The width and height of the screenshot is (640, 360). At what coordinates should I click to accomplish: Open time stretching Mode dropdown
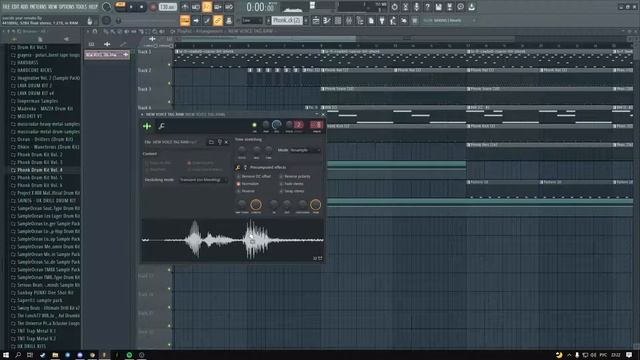tap(304, 150)
